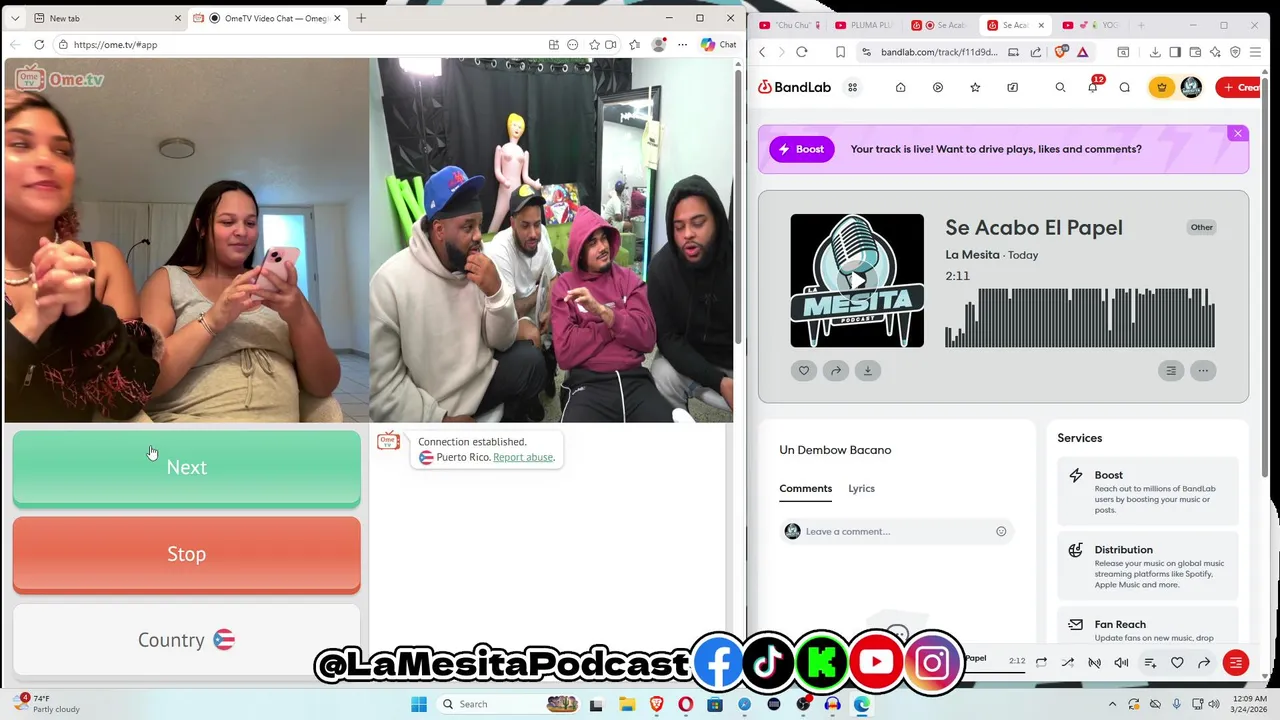Open BandLab star icon in the header
The image size is (1280, 720).
(x=975, y=87)
